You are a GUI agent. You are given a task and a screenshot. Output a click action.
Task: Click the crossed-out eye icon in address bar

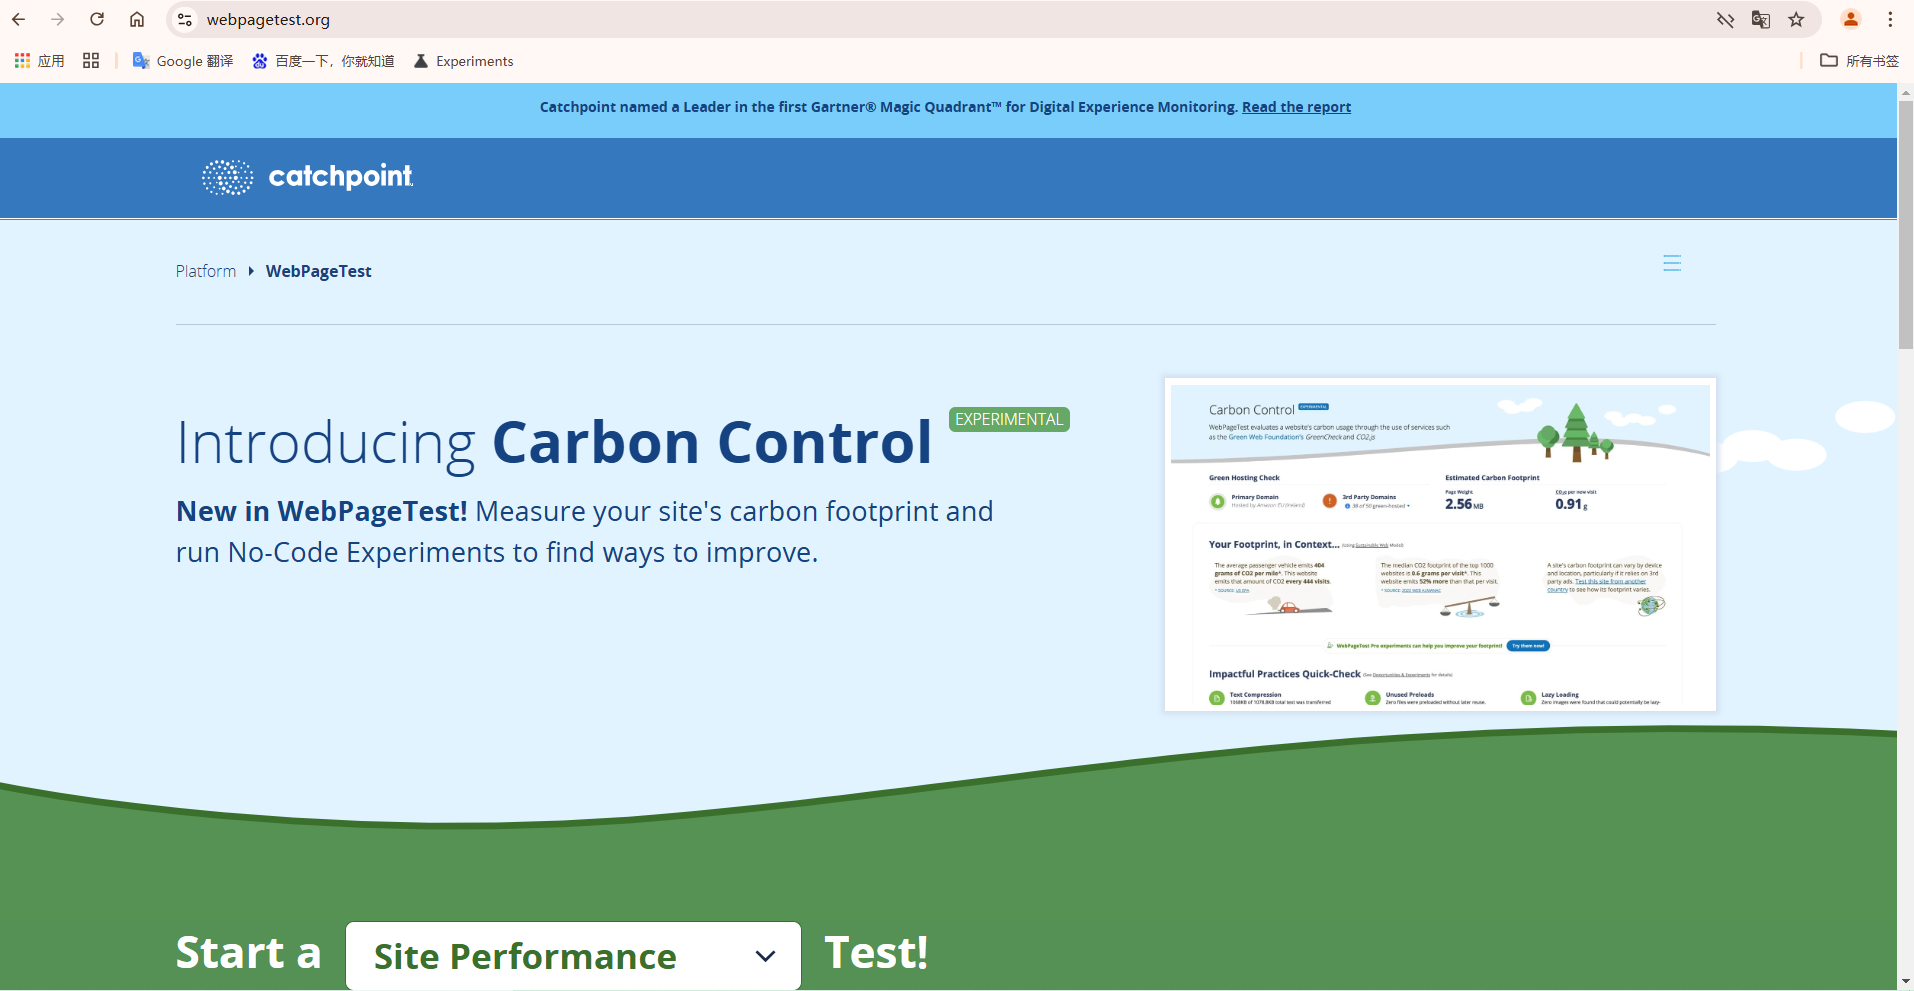[1725, 19]
